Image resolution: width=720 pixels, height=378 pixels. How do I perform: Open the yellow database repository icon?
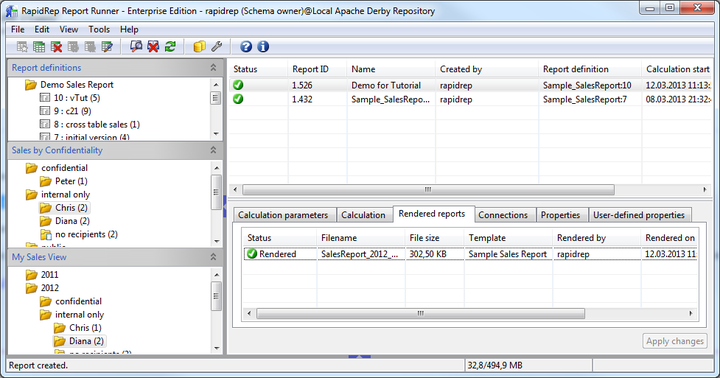pos(199,46)
